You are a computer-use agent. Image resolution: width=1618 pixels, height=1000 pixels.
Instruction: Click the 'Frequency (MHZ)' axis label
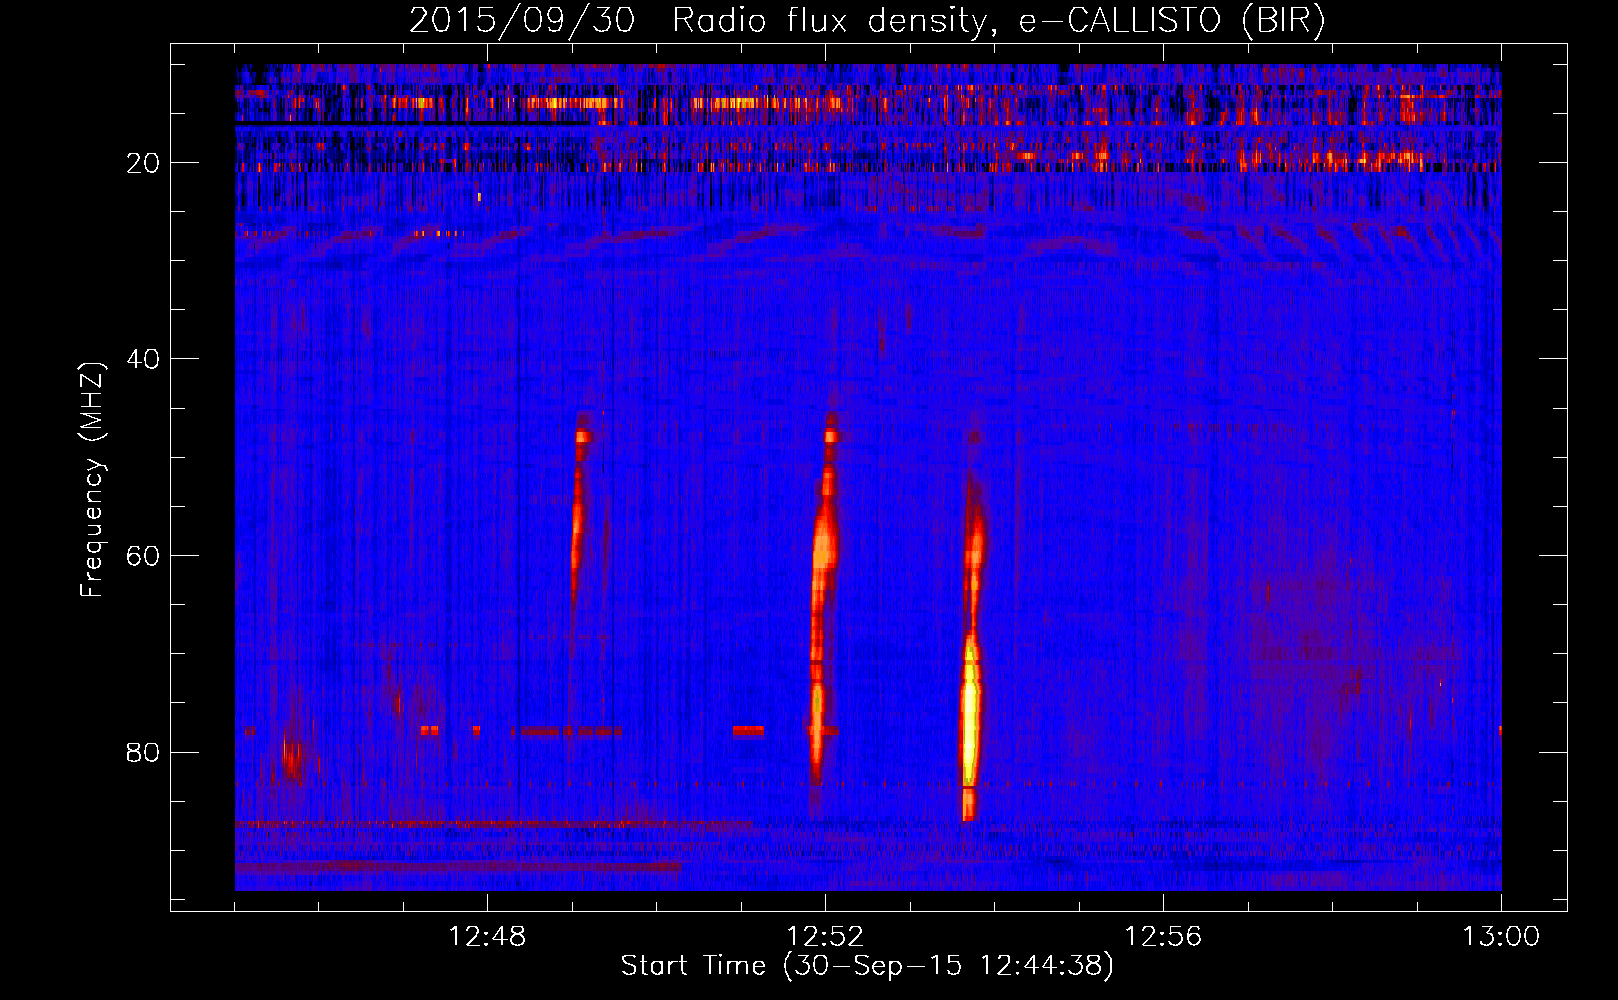click(91, 480)
